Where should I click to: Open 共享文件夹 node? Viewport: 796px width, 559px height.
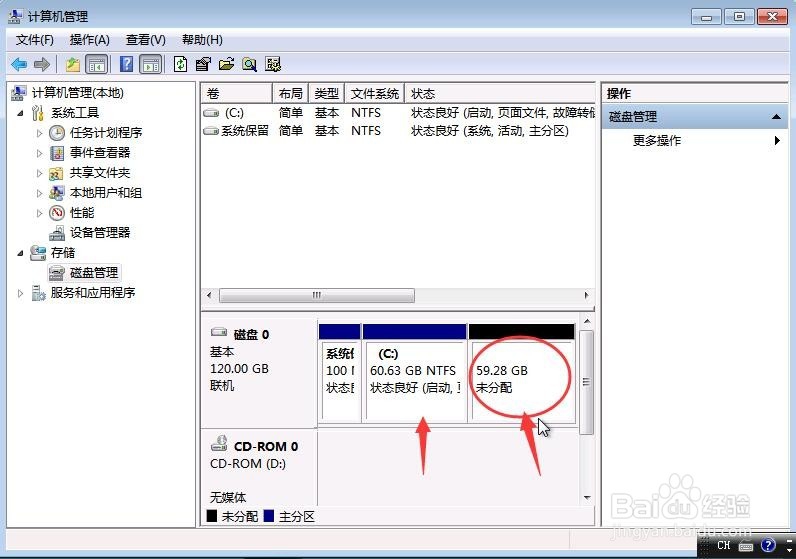100,173
